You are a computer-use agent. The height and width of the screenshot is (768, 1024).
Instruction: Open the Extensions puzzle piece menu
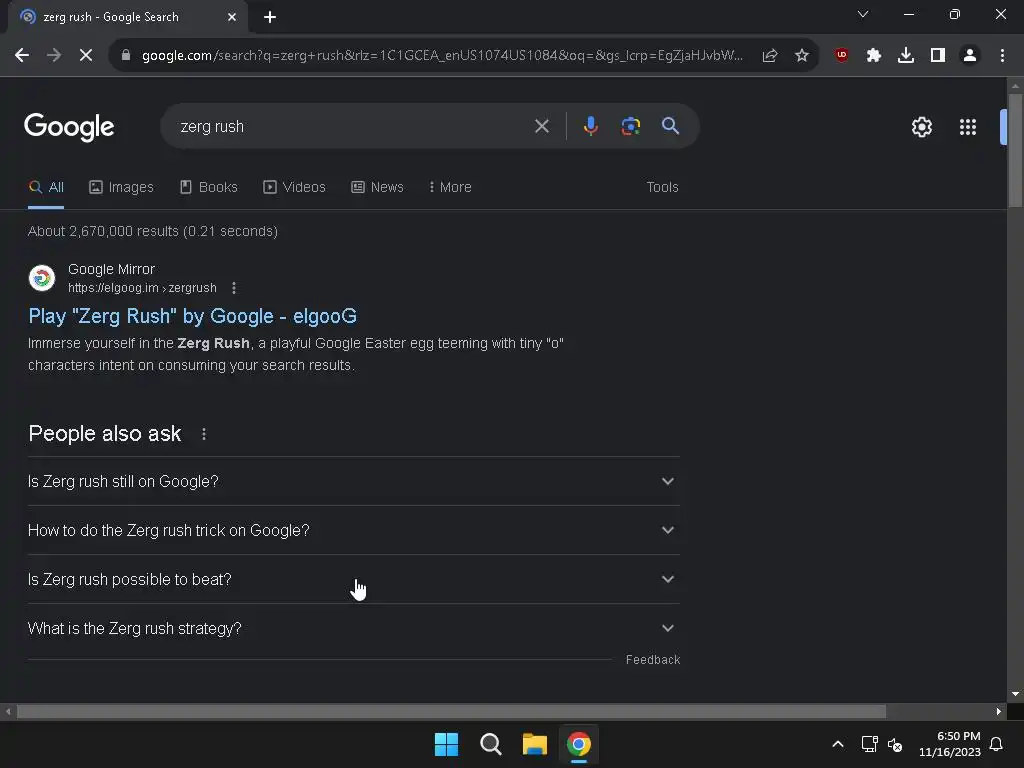point(874,56)
